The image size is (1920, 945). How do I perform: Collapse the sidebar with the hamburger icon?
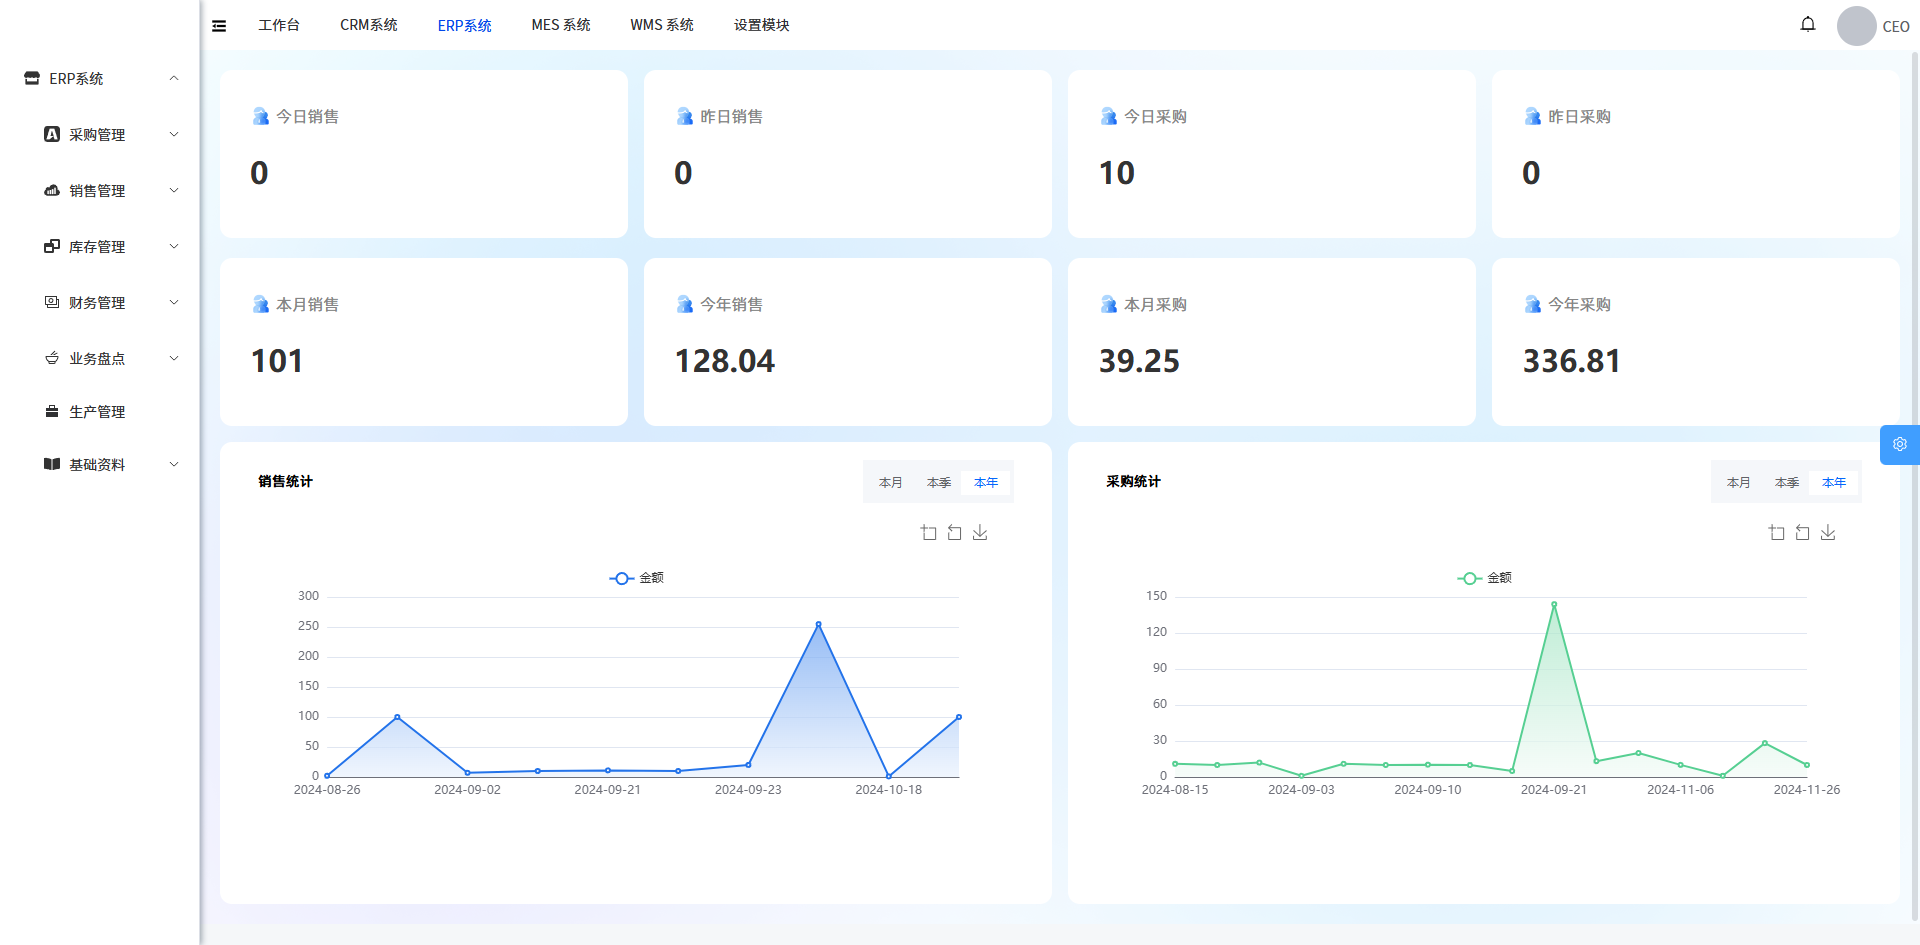(219, 26)
